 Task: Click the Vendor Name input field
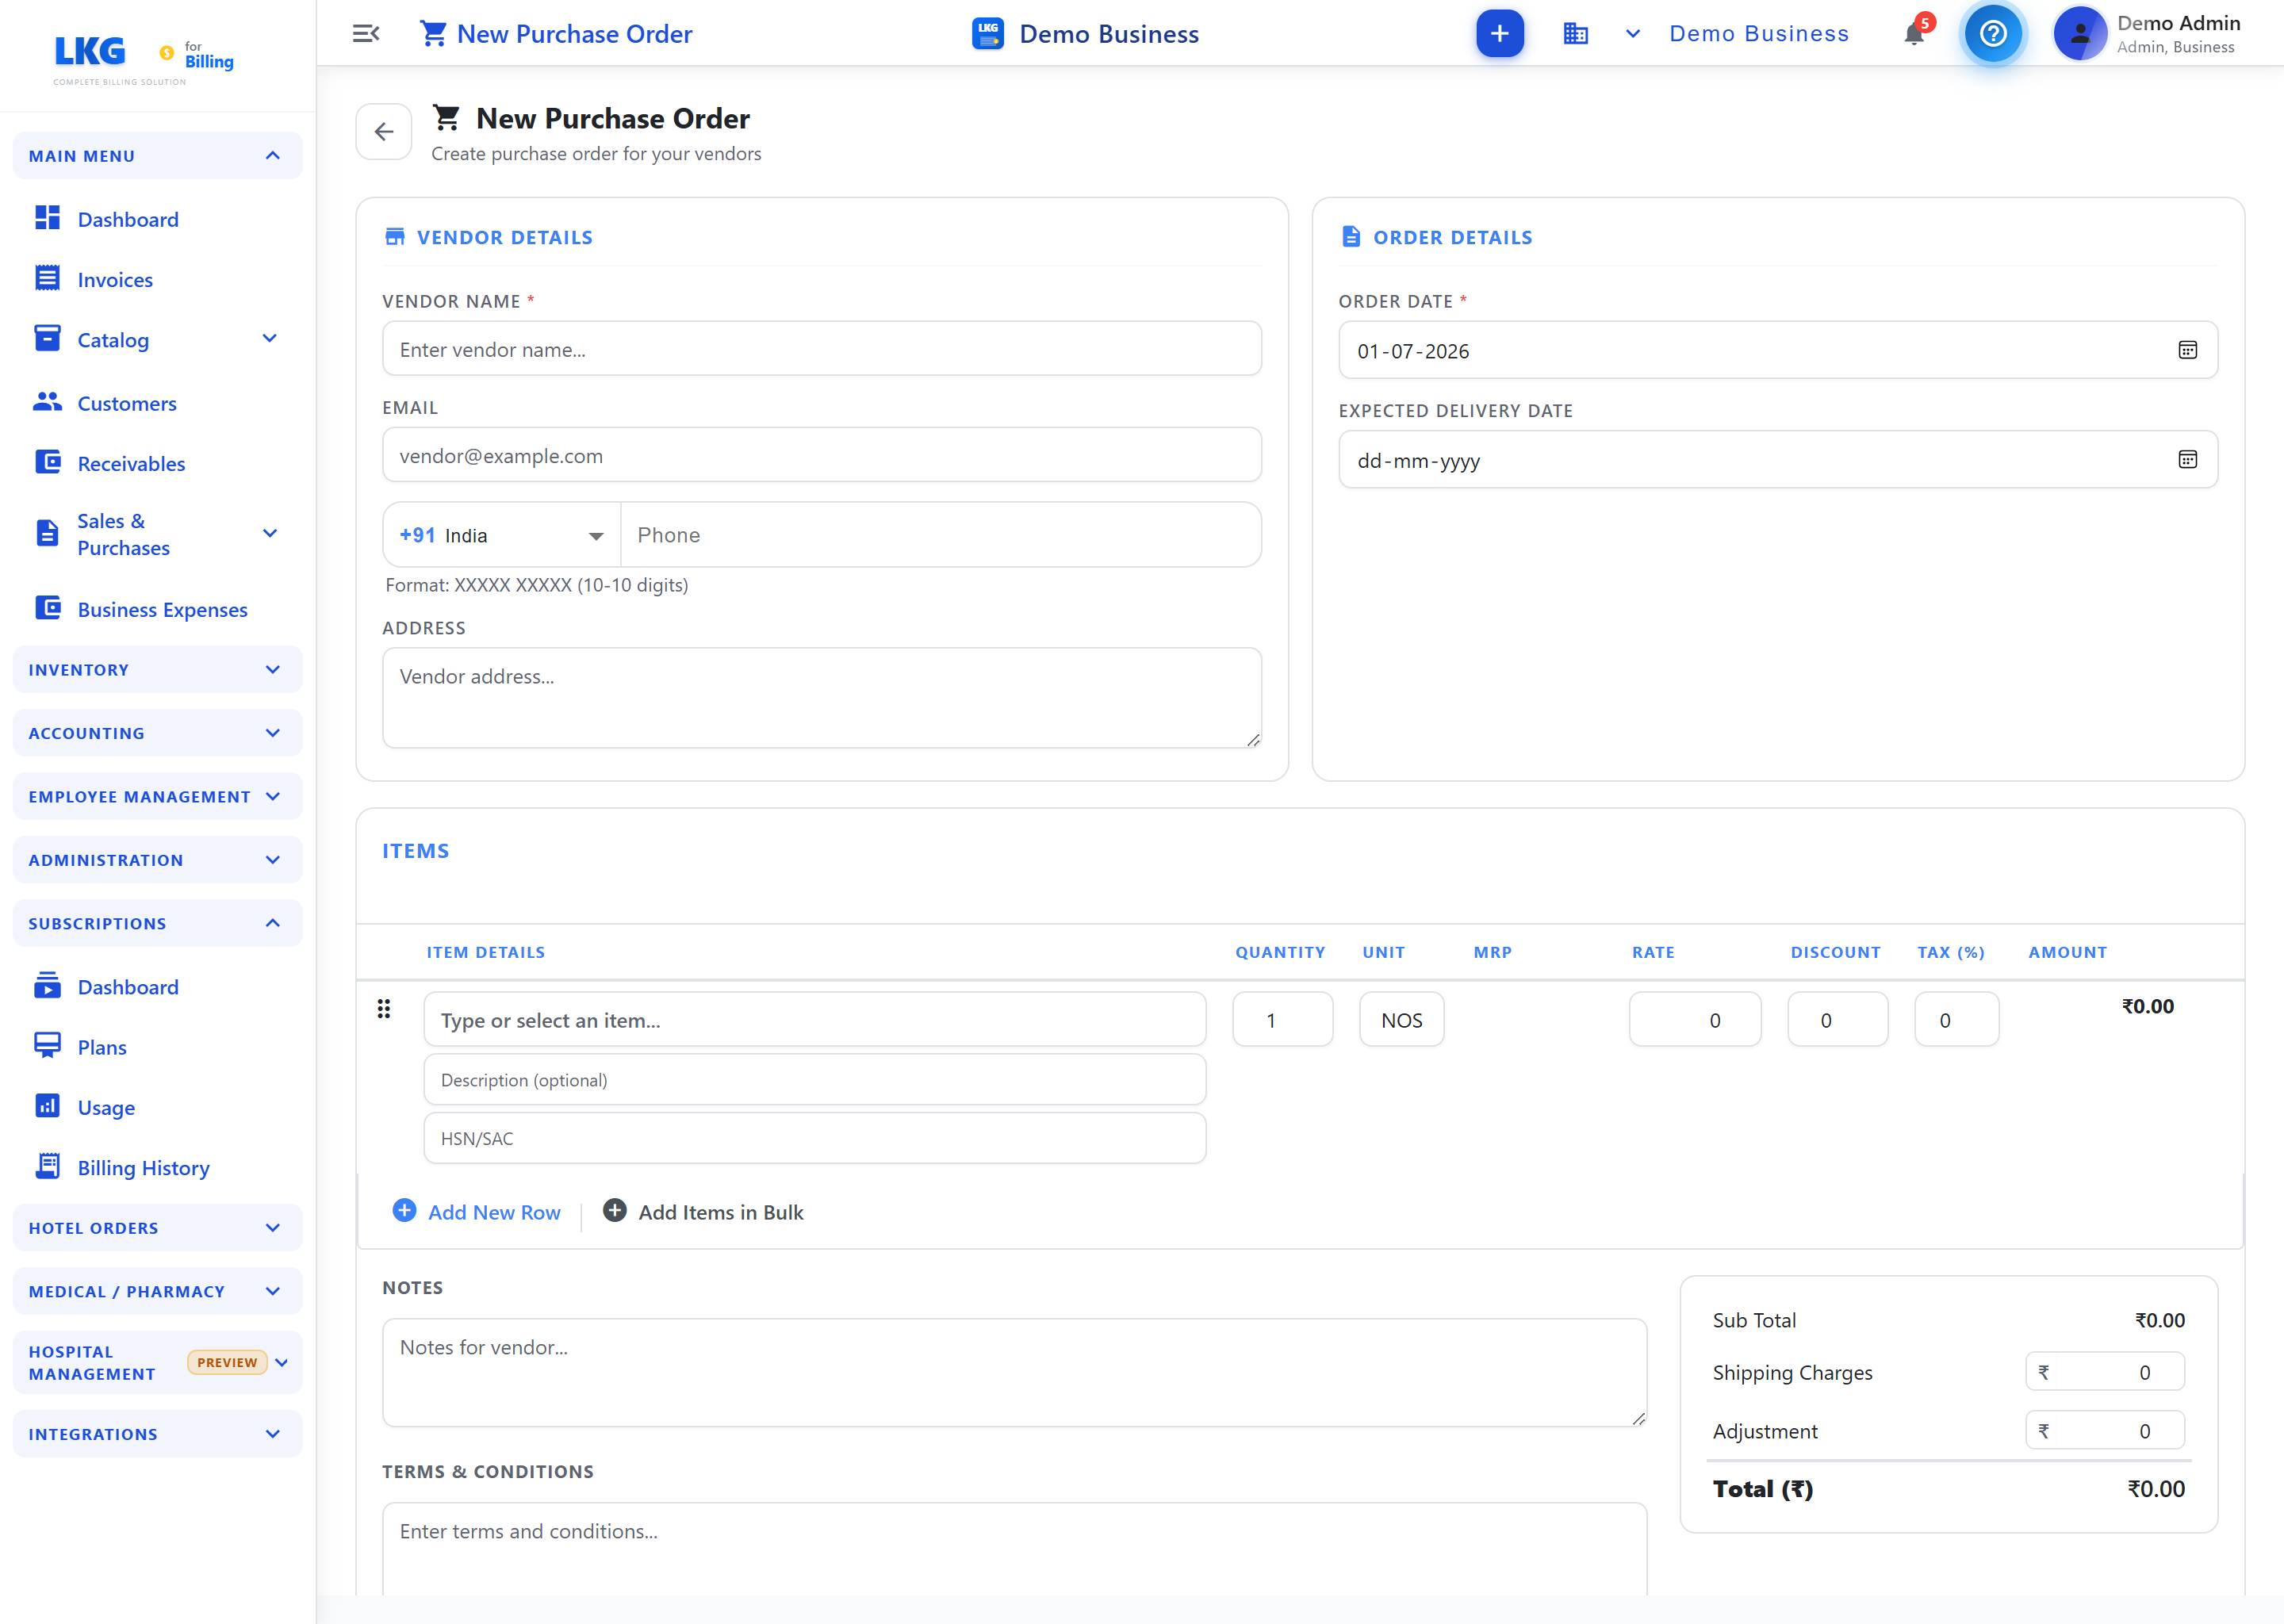coord(821,349)
